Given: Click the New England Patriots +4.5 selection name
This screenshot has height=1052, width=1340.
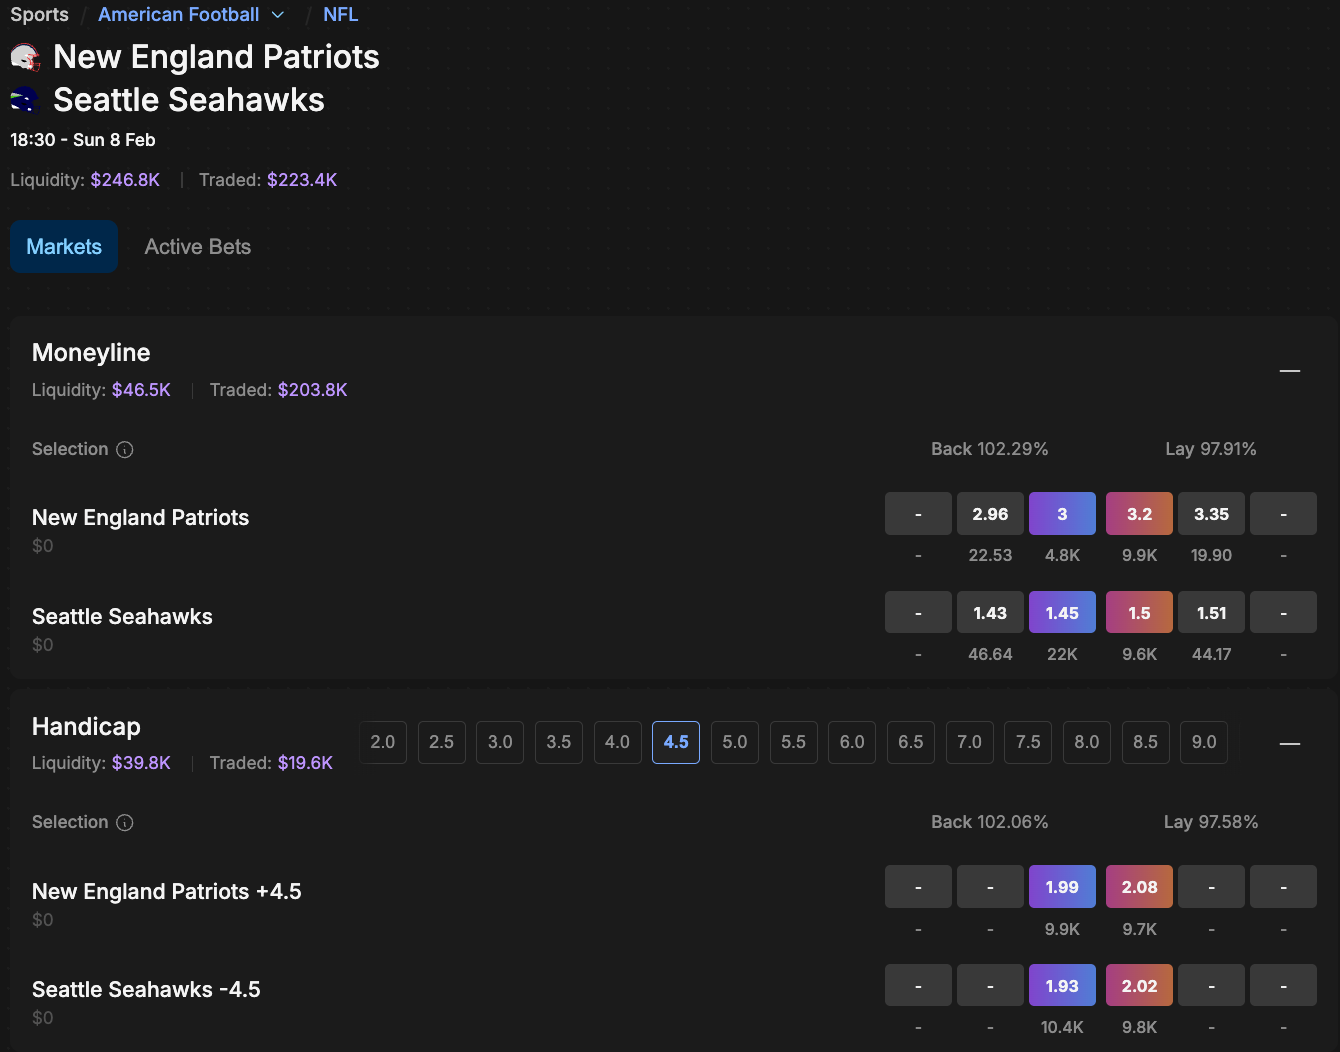Looking at the screenshot, I should tap(167, 892).
